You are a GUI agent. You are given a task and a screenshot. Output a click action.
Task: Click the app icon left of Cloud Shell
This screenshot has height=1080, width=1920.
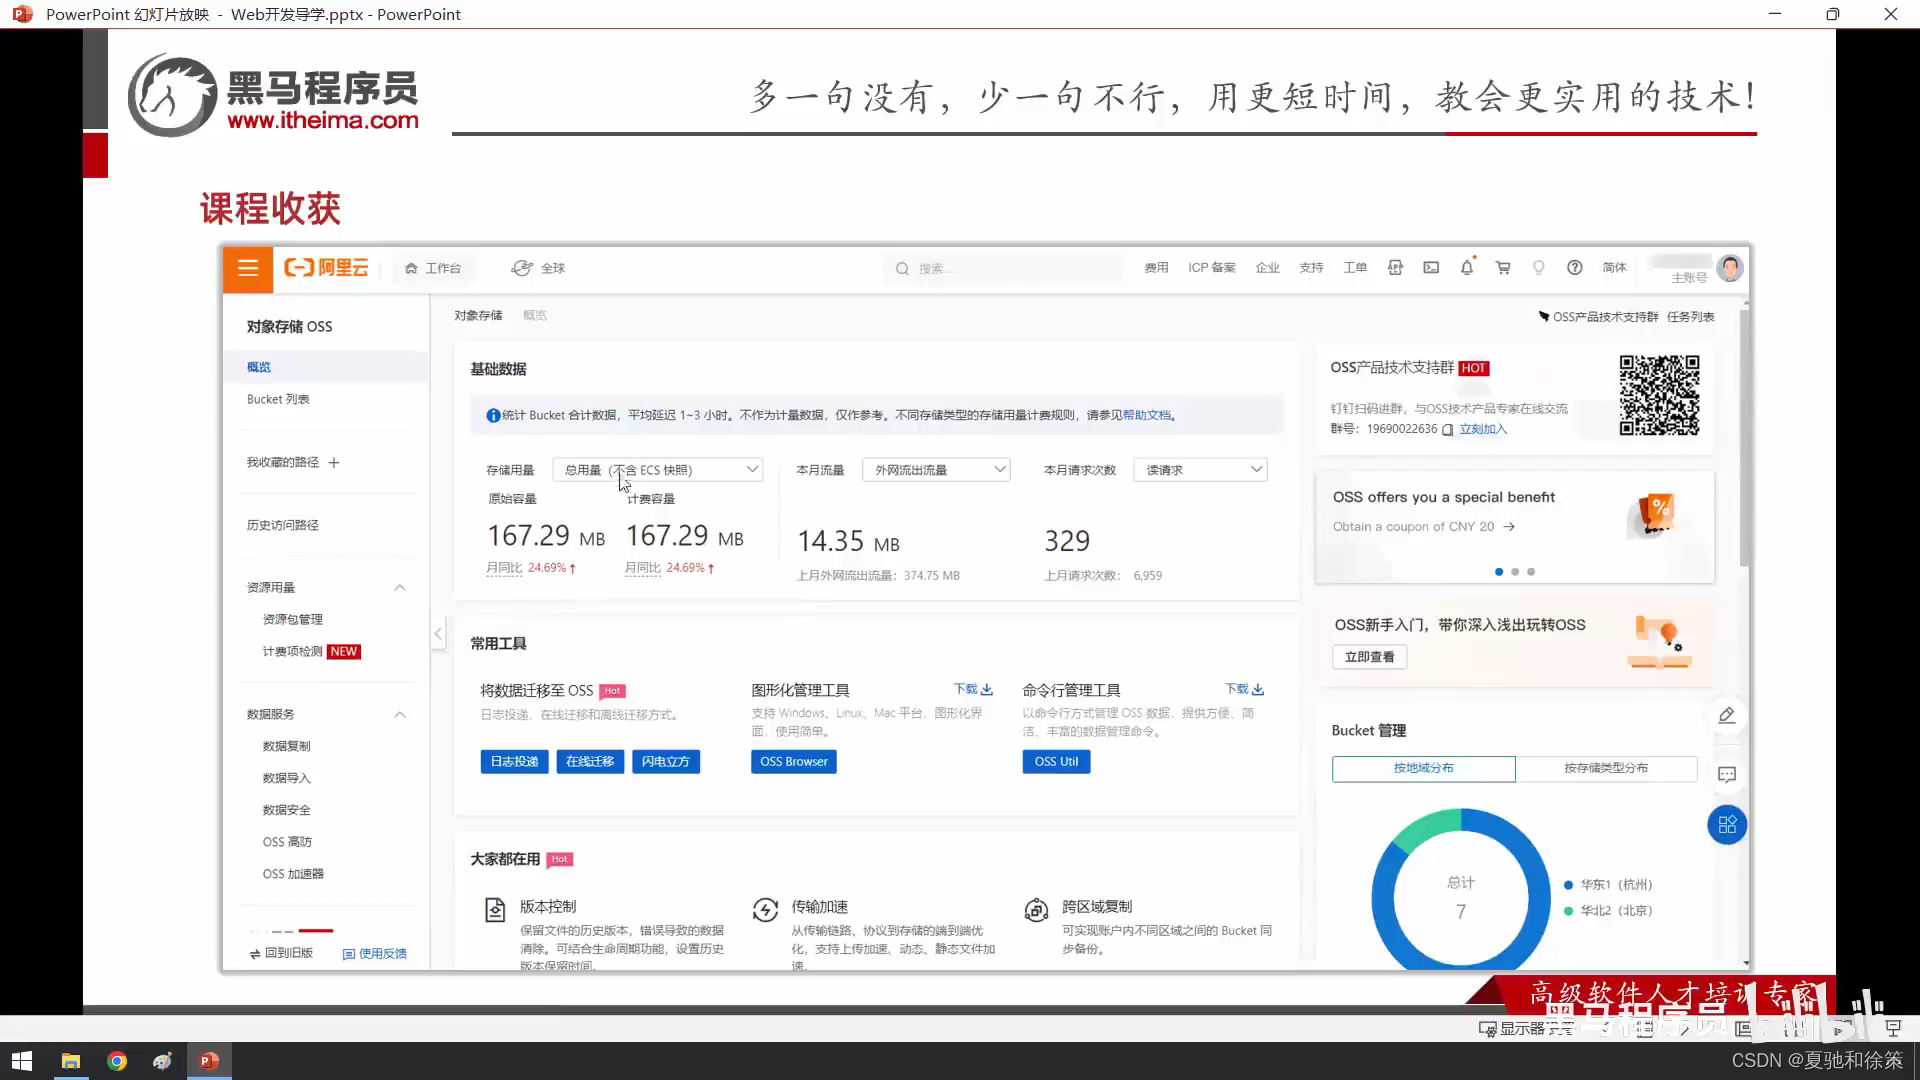point(1395,268)
